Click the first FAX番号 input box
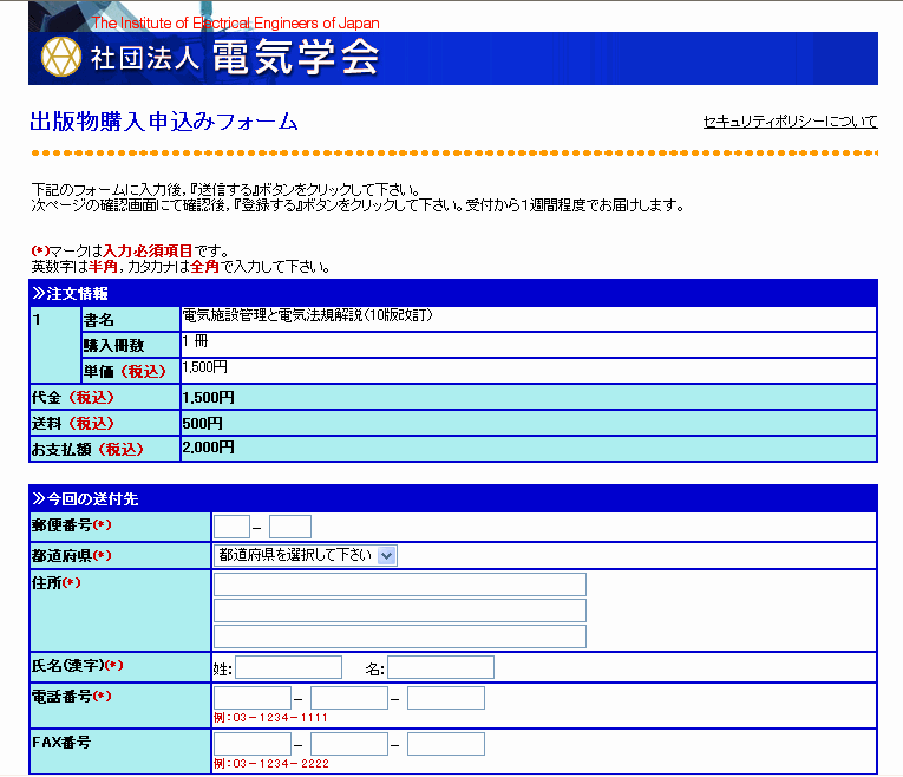 (252, 744)
